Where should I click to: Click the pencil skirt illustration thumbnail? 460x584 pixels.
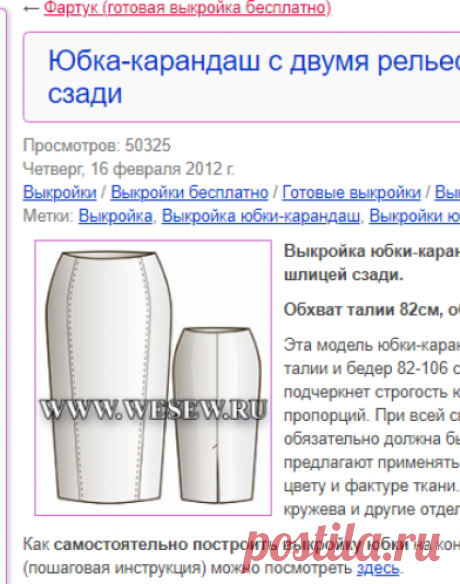pyautogui.click(x=153, y=378)
